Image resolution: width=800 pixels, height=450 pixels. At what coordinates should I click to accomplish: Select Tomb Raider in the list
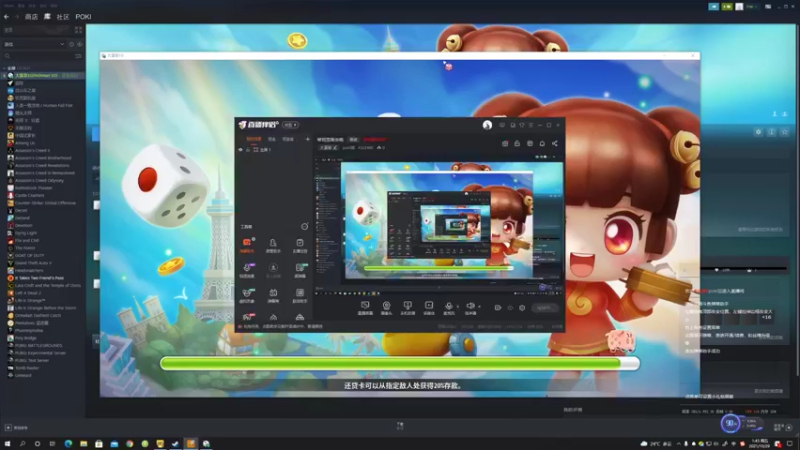(27, 368)
